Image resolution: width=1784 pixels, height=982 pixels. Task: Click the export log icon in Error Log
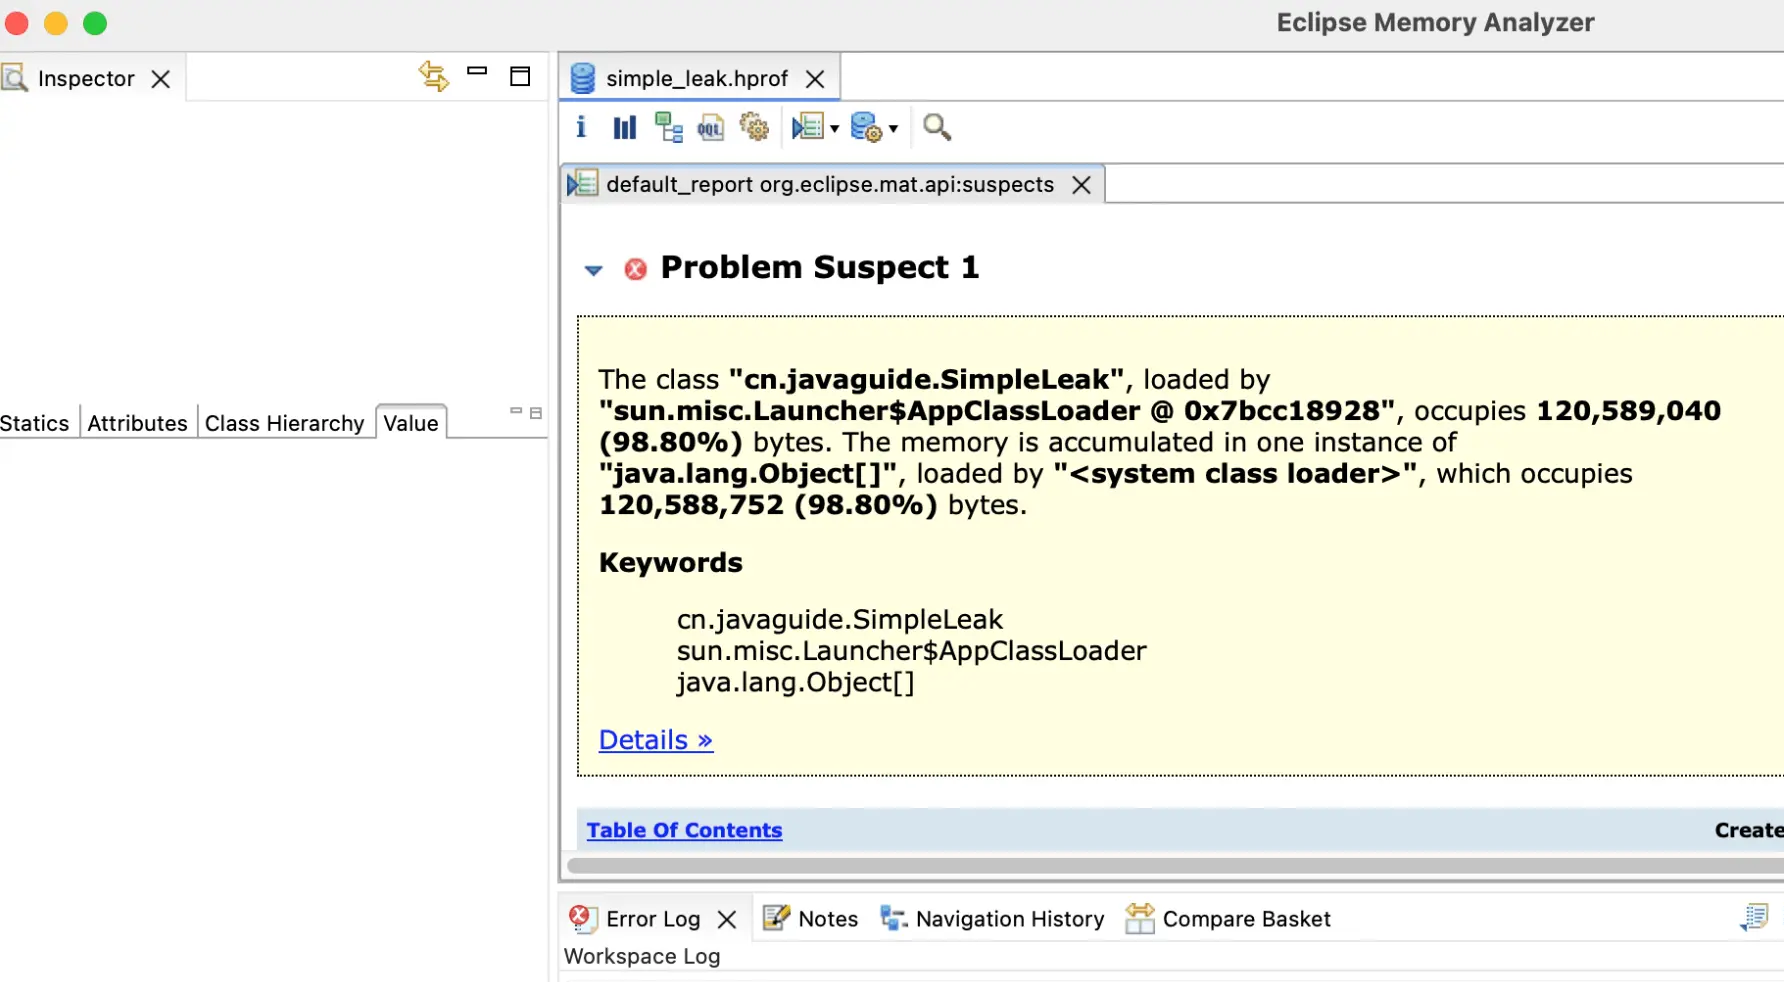click(x=1754, y=918)
